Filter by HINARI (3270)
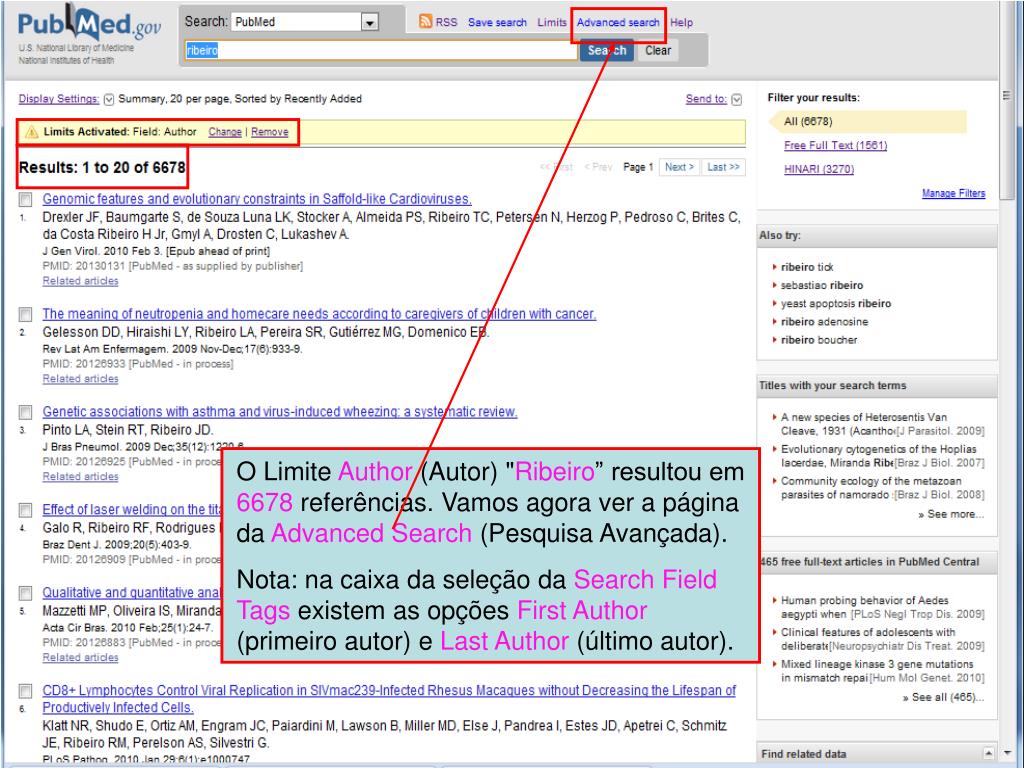 pos(819,169)
